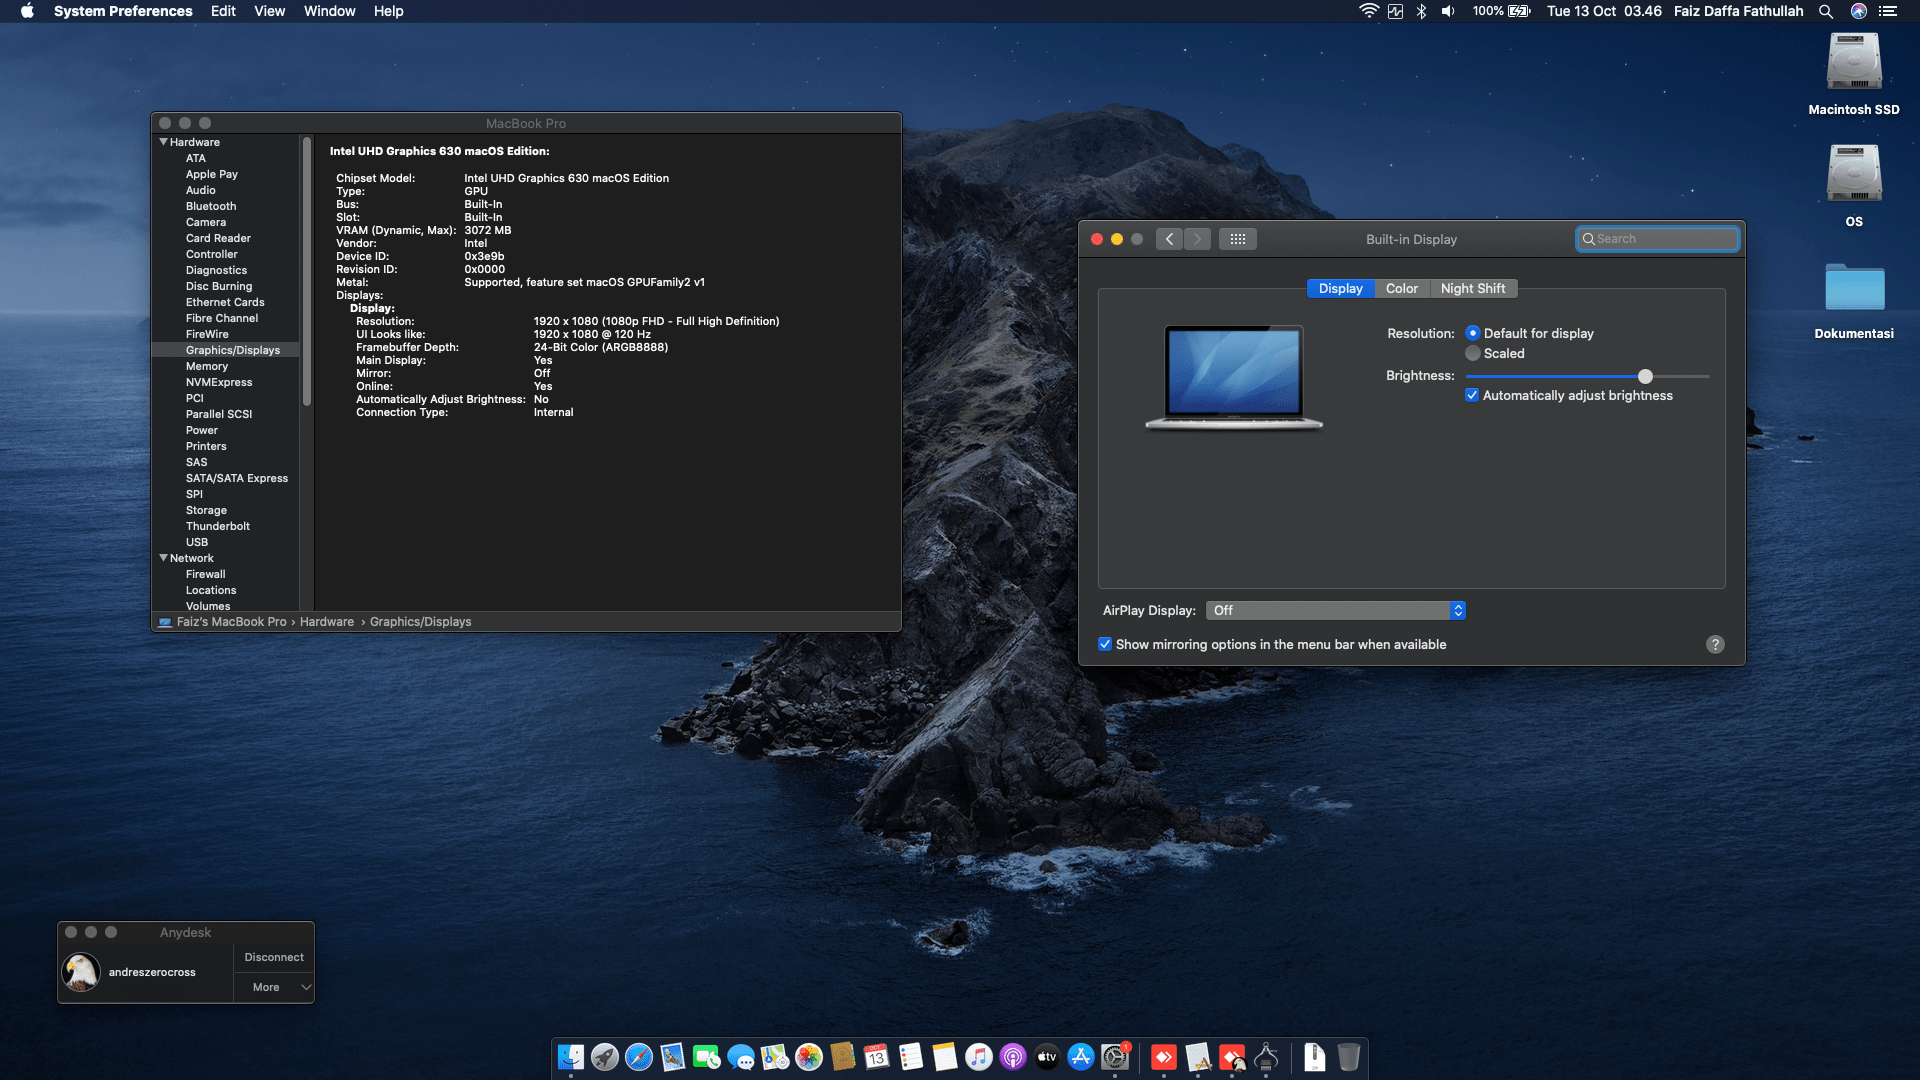The image size is (1920, 1080).
Task: Open FaceTime from the Dock
Action: (x=707, y=1057)
